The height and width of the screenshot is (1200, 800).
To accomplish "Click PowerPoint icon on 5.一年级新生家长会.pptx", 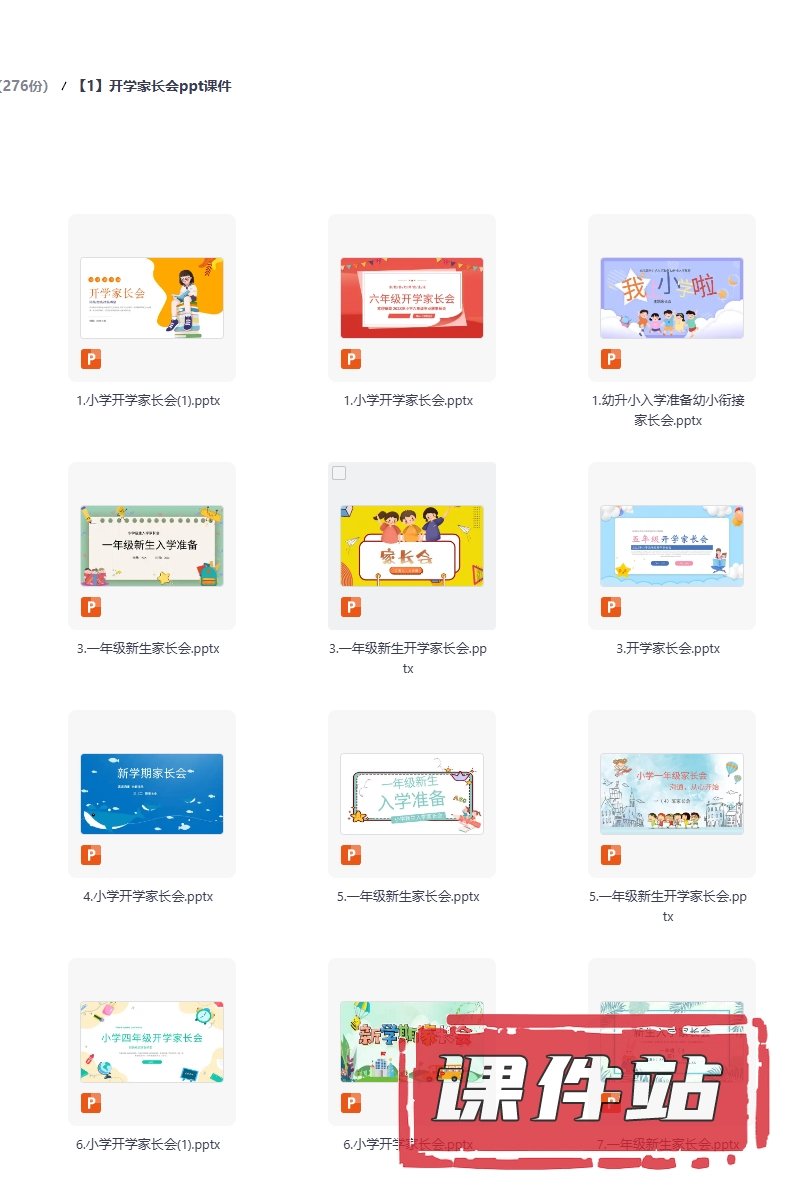I will tap(351, 855).
